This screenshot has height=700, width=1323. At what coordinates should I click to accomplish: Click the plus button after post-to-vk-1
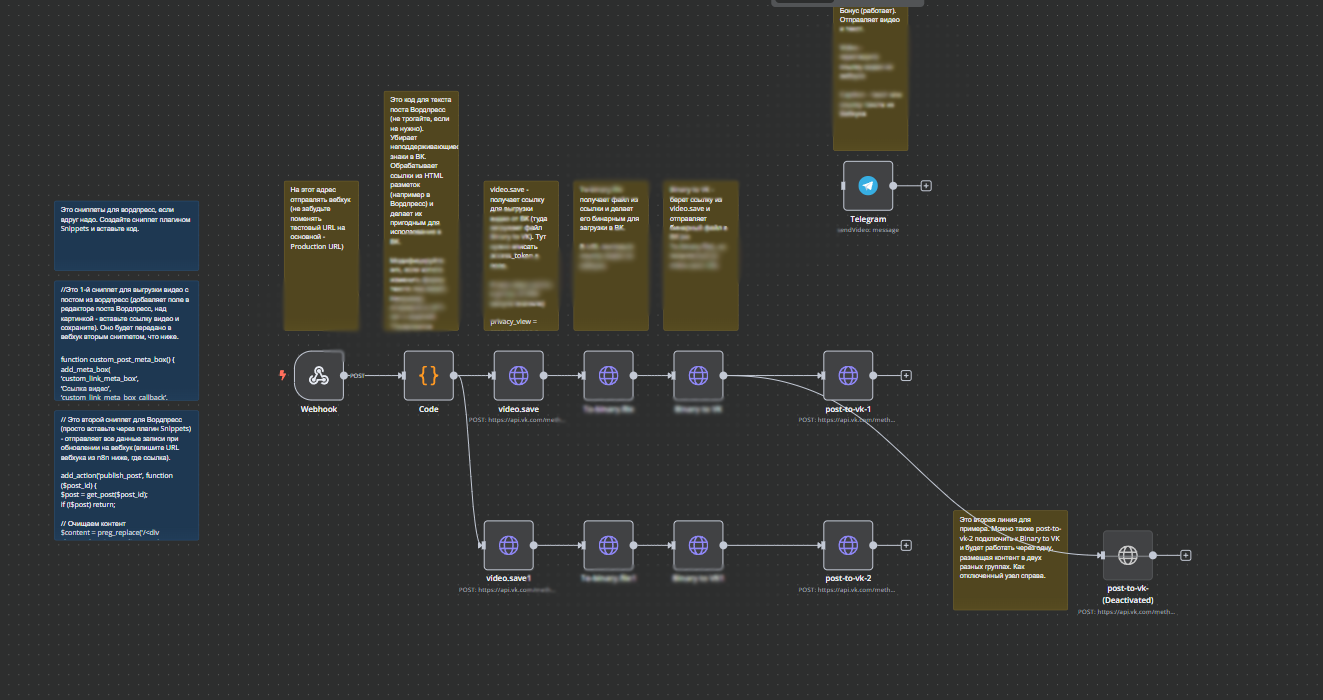[906, 375]
